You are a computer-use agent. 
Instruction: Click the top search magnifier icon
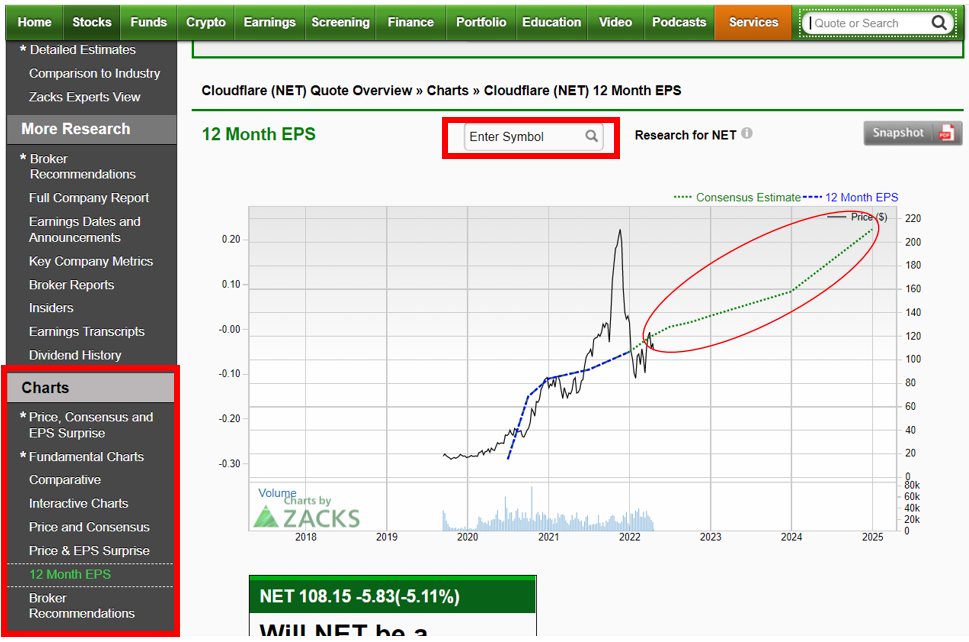pyautogui.click(x=939, y=23)
